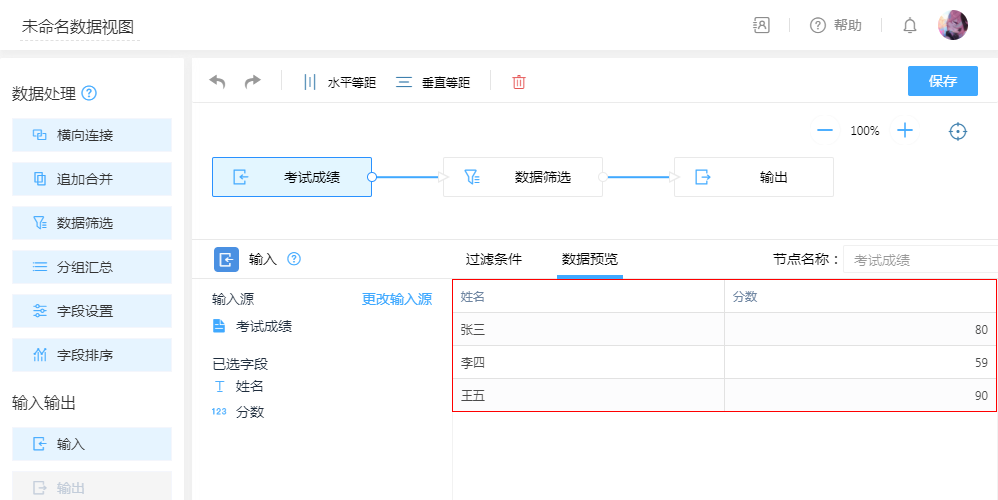
Task: Click the red delete trash icon
Action: [x=519, y=82]
